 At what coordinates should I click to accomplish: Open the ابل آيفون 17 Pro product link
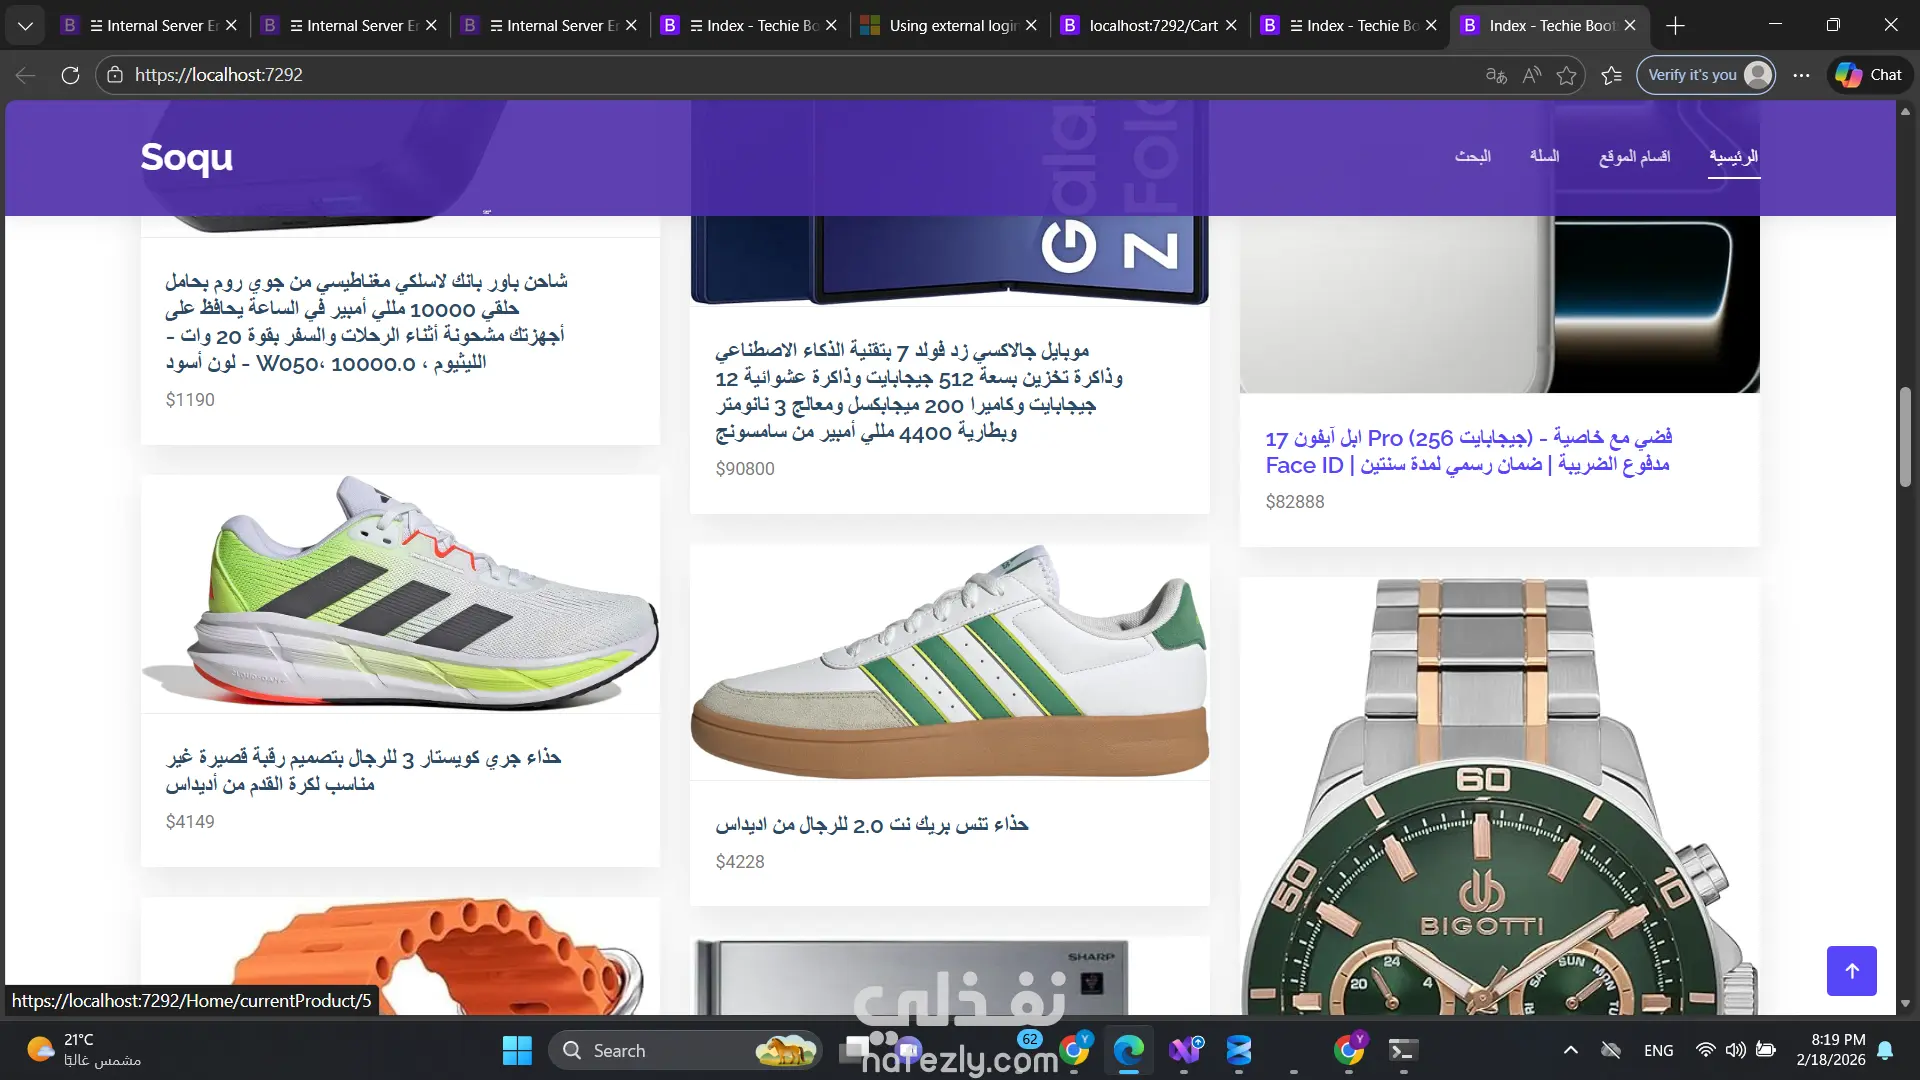[x=1469, y=451]
